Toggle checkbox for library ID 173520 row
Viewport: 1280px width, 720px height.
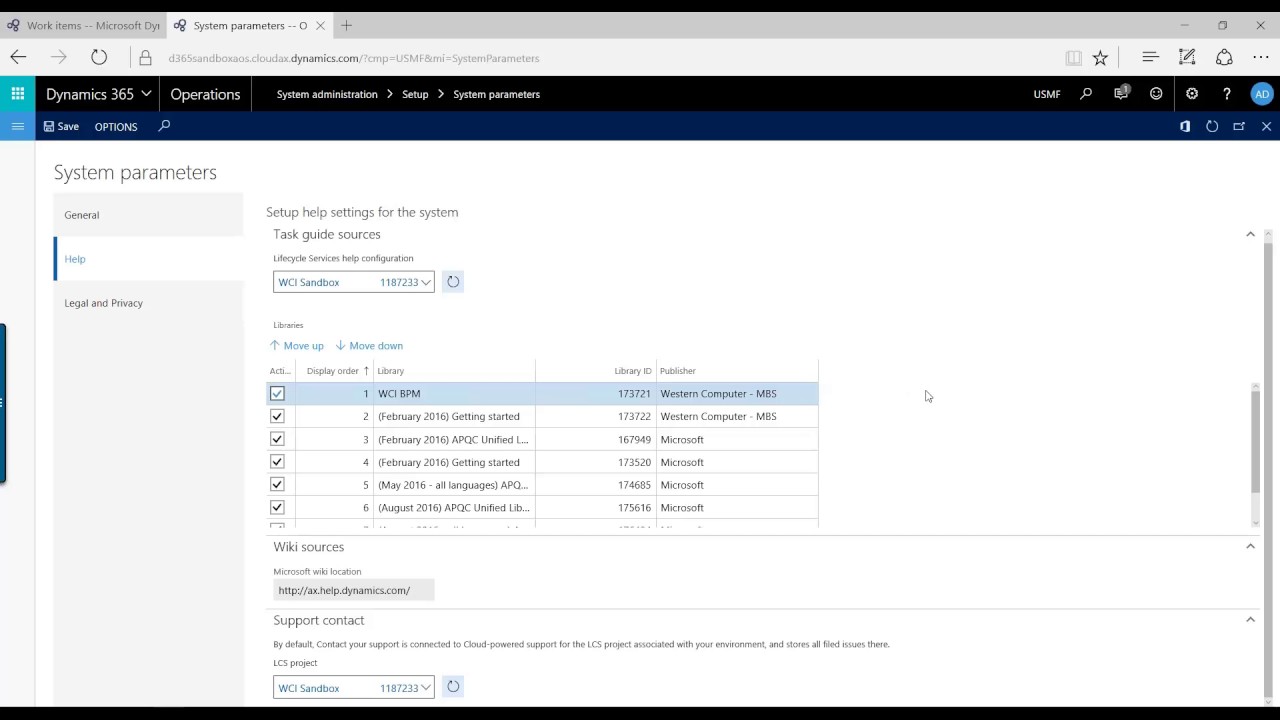277,462
